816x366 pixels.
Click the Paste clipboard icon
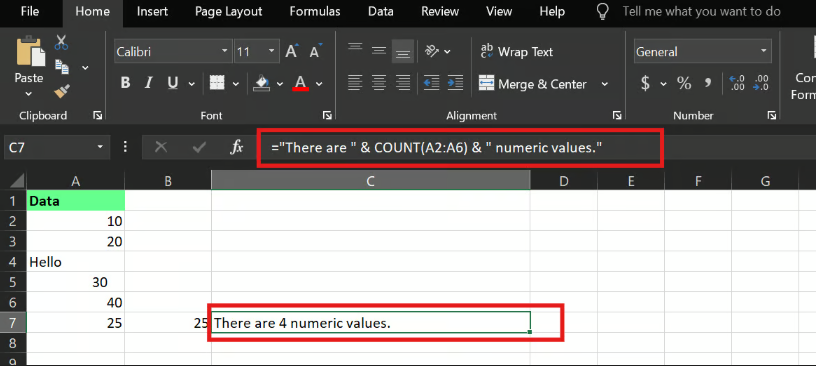coord(31,52)
